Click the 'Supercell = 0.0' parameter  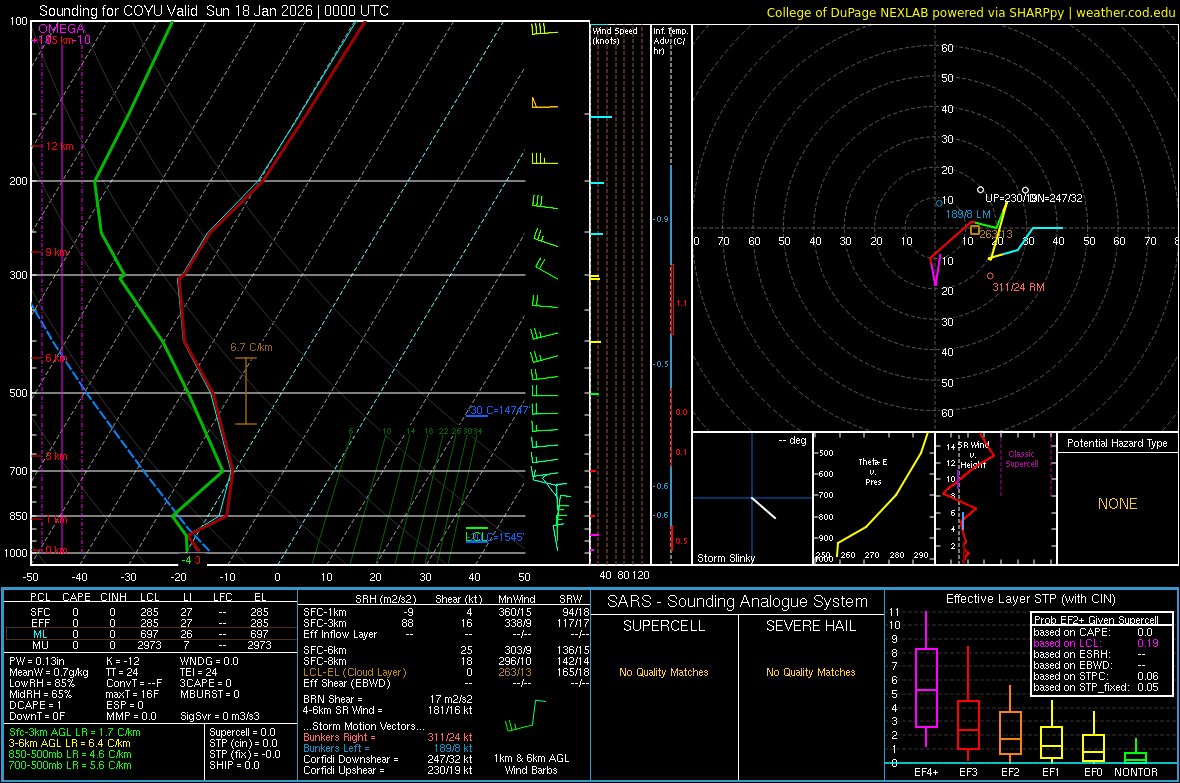pyautogui.click(x=242, y=732)
